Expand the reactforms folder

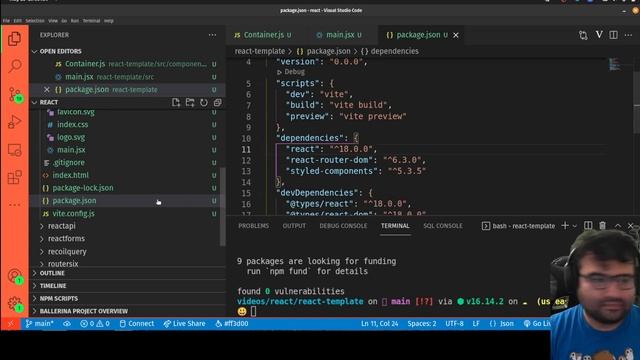click(66, 238)
